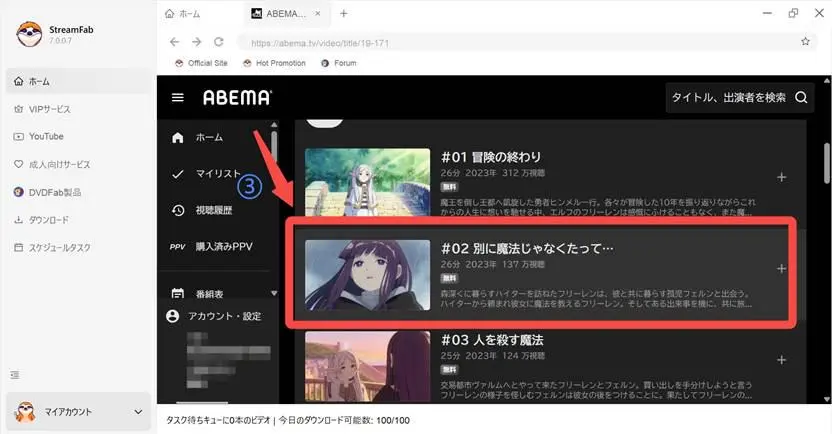Screen dimensions: 832x434
Task: Click the page scrollbar down arrow
Action: point(827,399)
